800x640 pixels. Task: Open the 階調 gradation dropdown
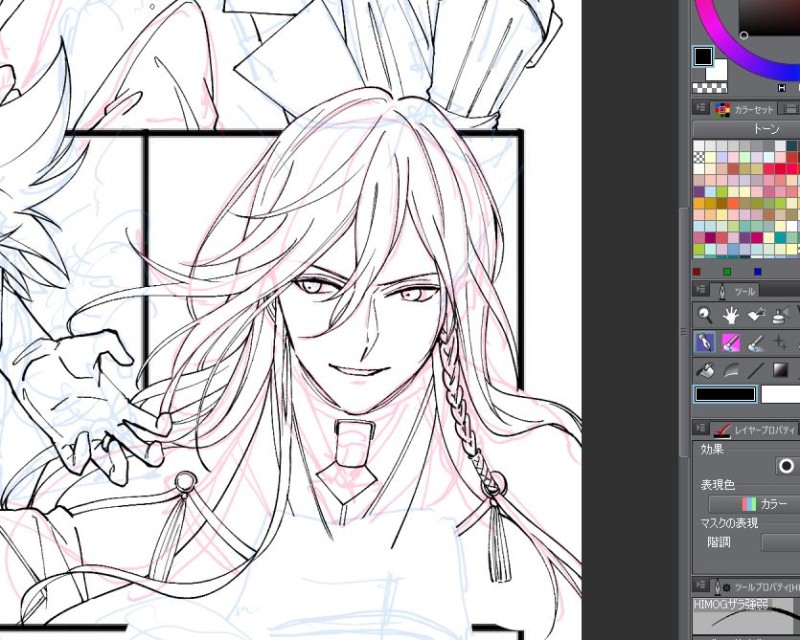(x=781, y=543)
